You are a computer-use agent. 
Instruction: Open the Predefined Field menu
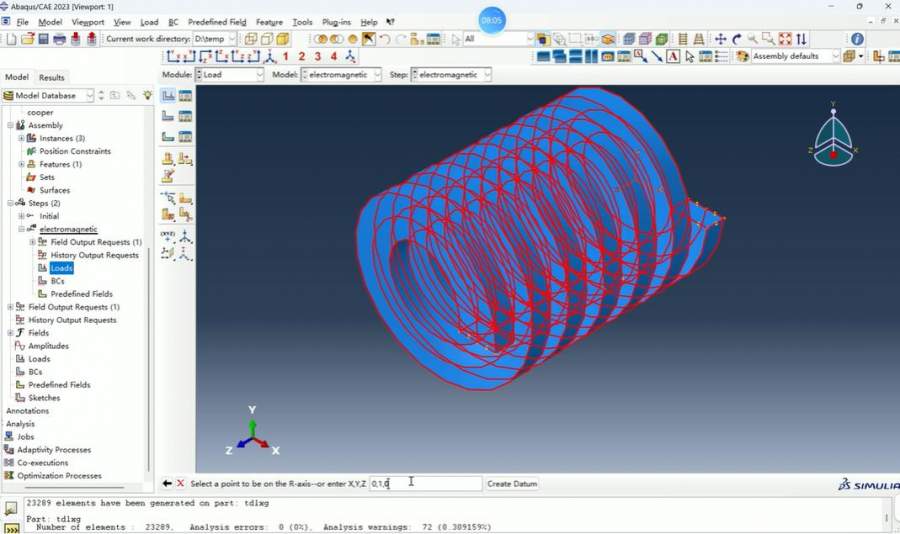[x=216, y=21]
